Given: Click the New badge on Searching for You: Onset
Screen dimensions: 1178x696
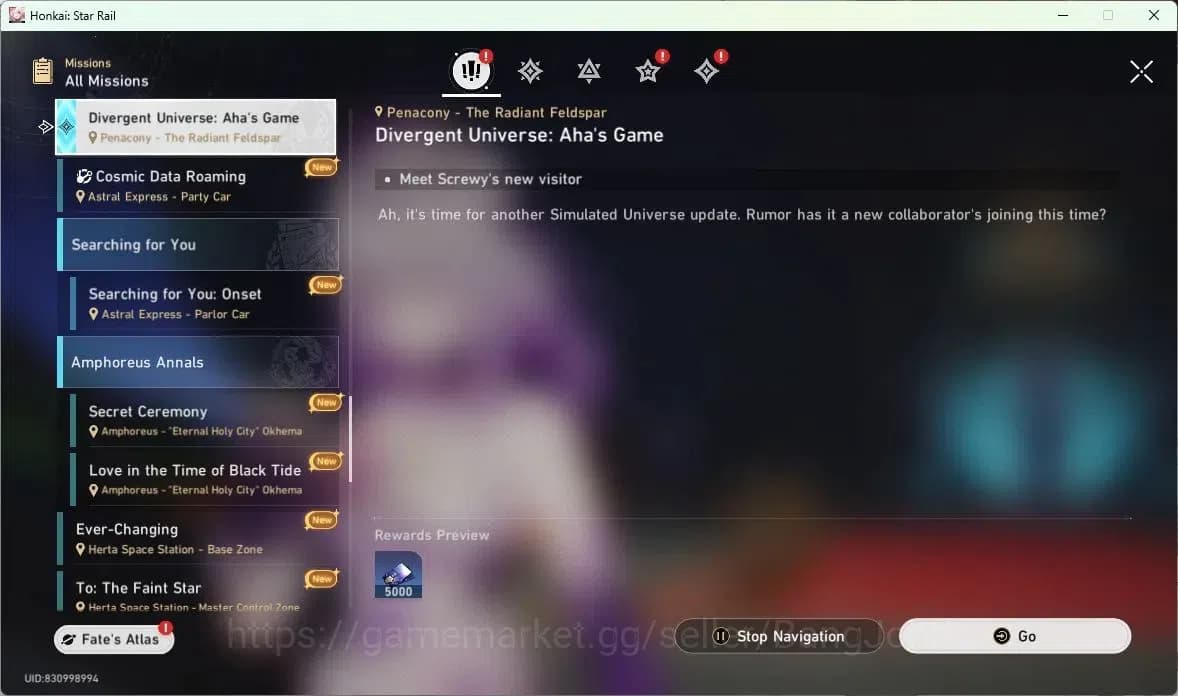Looking at the screenshot, I should (x=326, y=285).
